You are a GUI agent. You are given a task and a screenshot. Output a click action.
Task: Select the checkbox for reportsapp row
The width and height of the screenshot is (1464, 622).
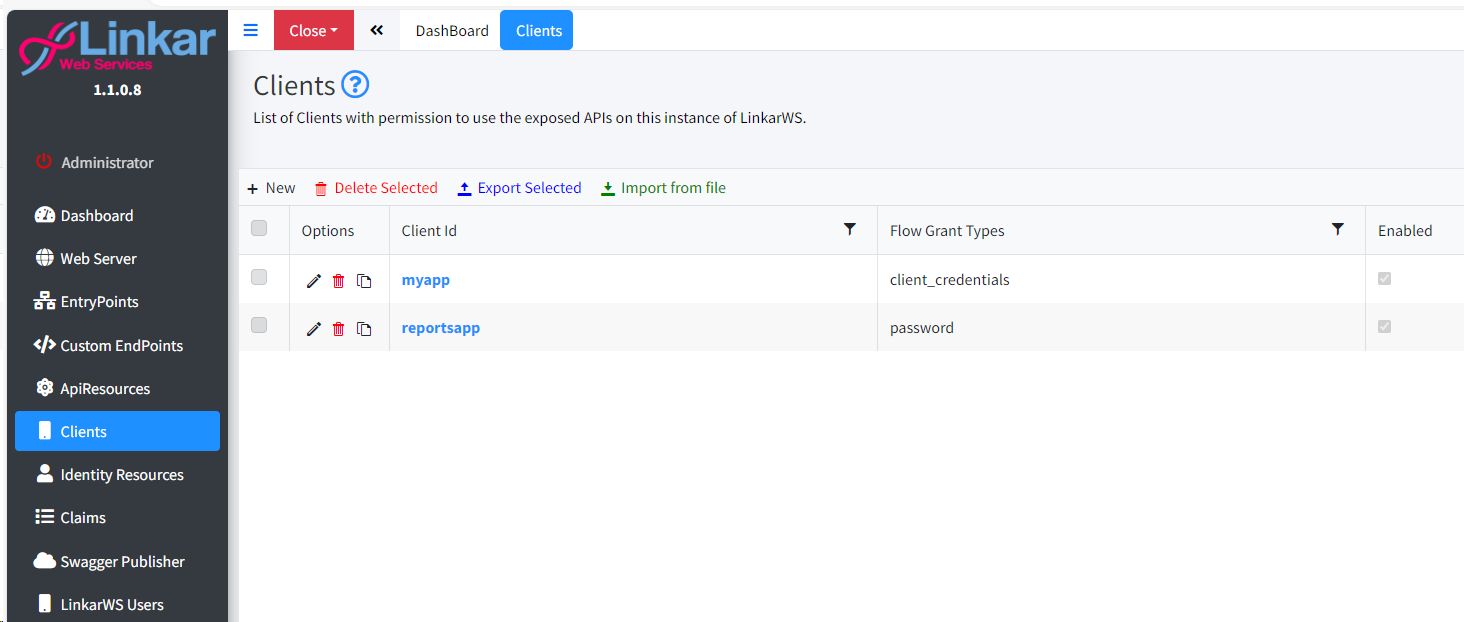(x=259, y=325)
